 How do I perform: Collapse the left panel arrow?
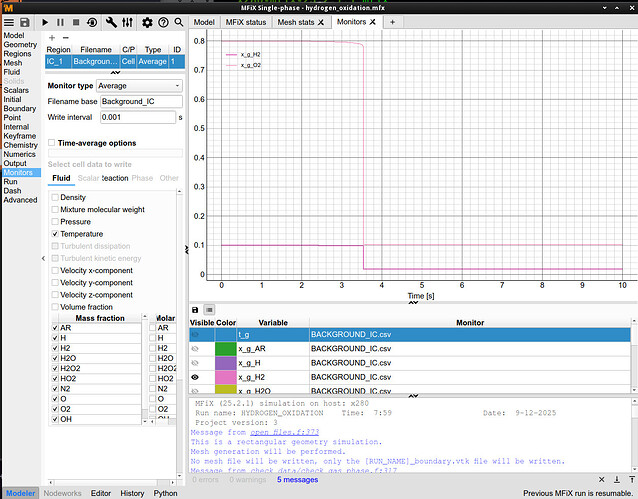(x=43, y=258)
